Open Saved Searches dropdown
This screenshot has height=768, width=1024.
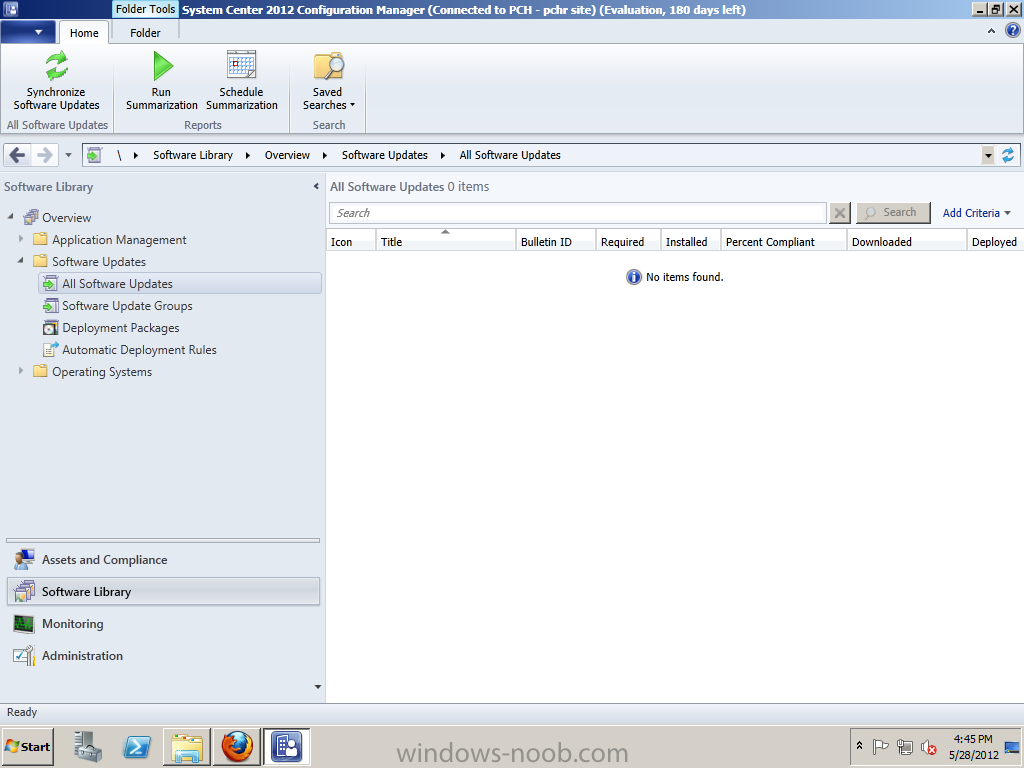click(328, 81)
